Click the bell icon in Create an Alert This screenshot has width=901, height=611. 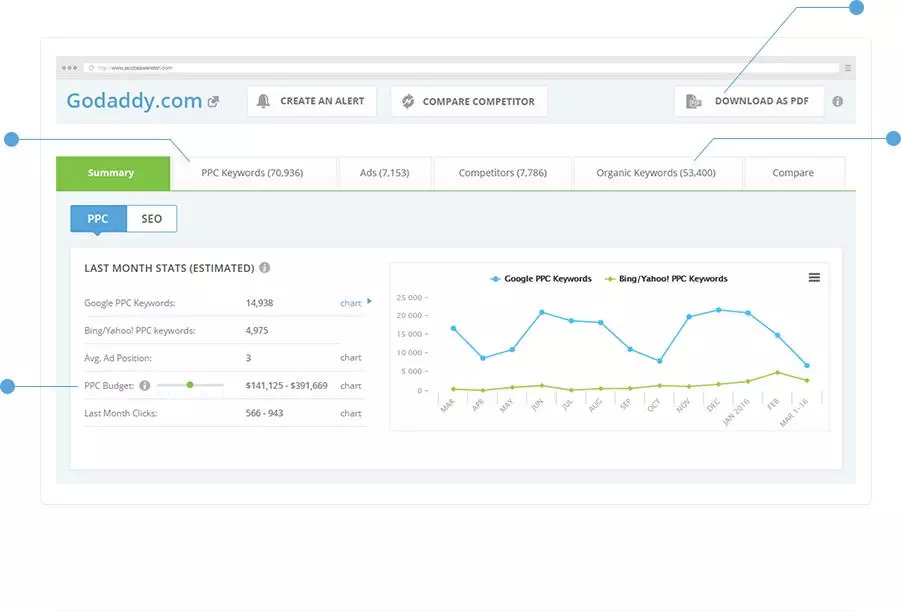tap(264, 101)
